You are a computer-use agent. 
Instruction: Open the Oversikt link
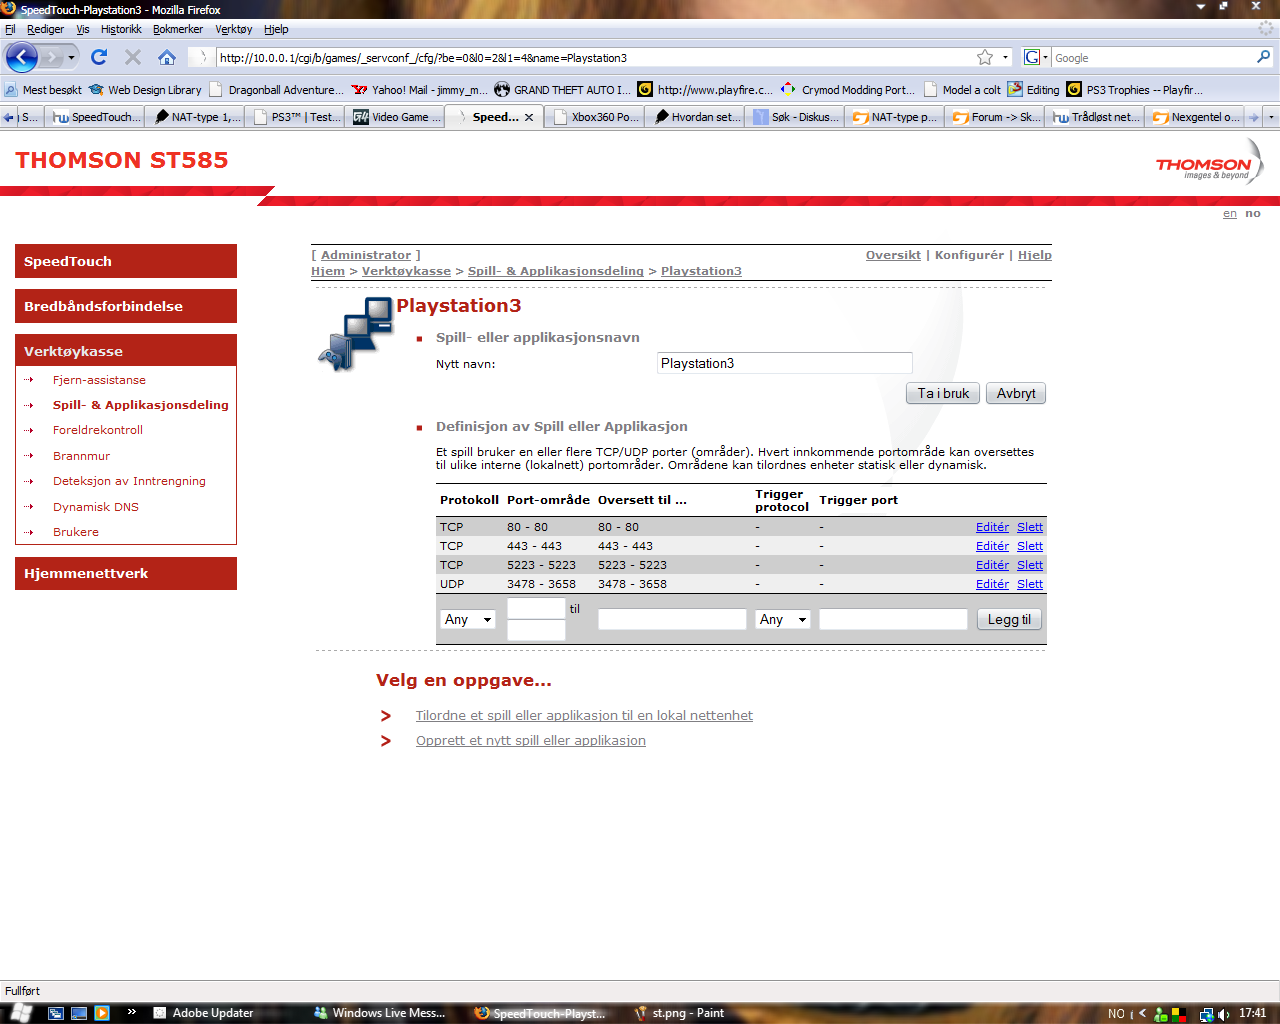pos(893,255)
